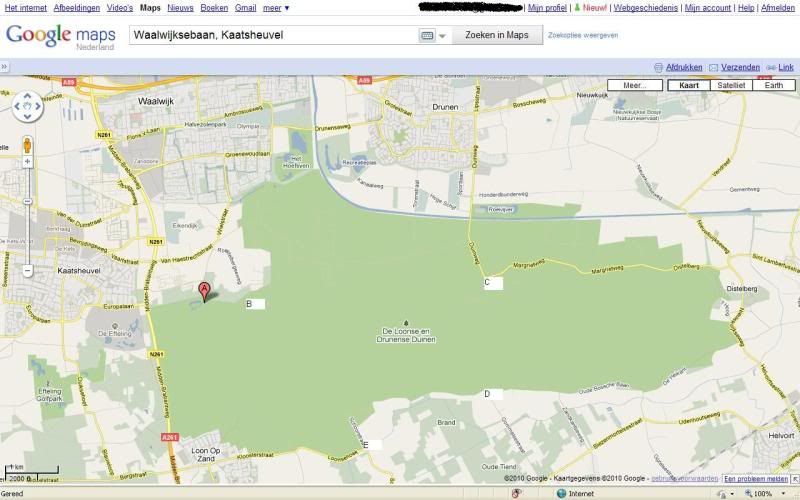Click Afmelden to sign out
Image resolution: width=800 pixels, height=500 pixels.
click(x=778, y=8)
